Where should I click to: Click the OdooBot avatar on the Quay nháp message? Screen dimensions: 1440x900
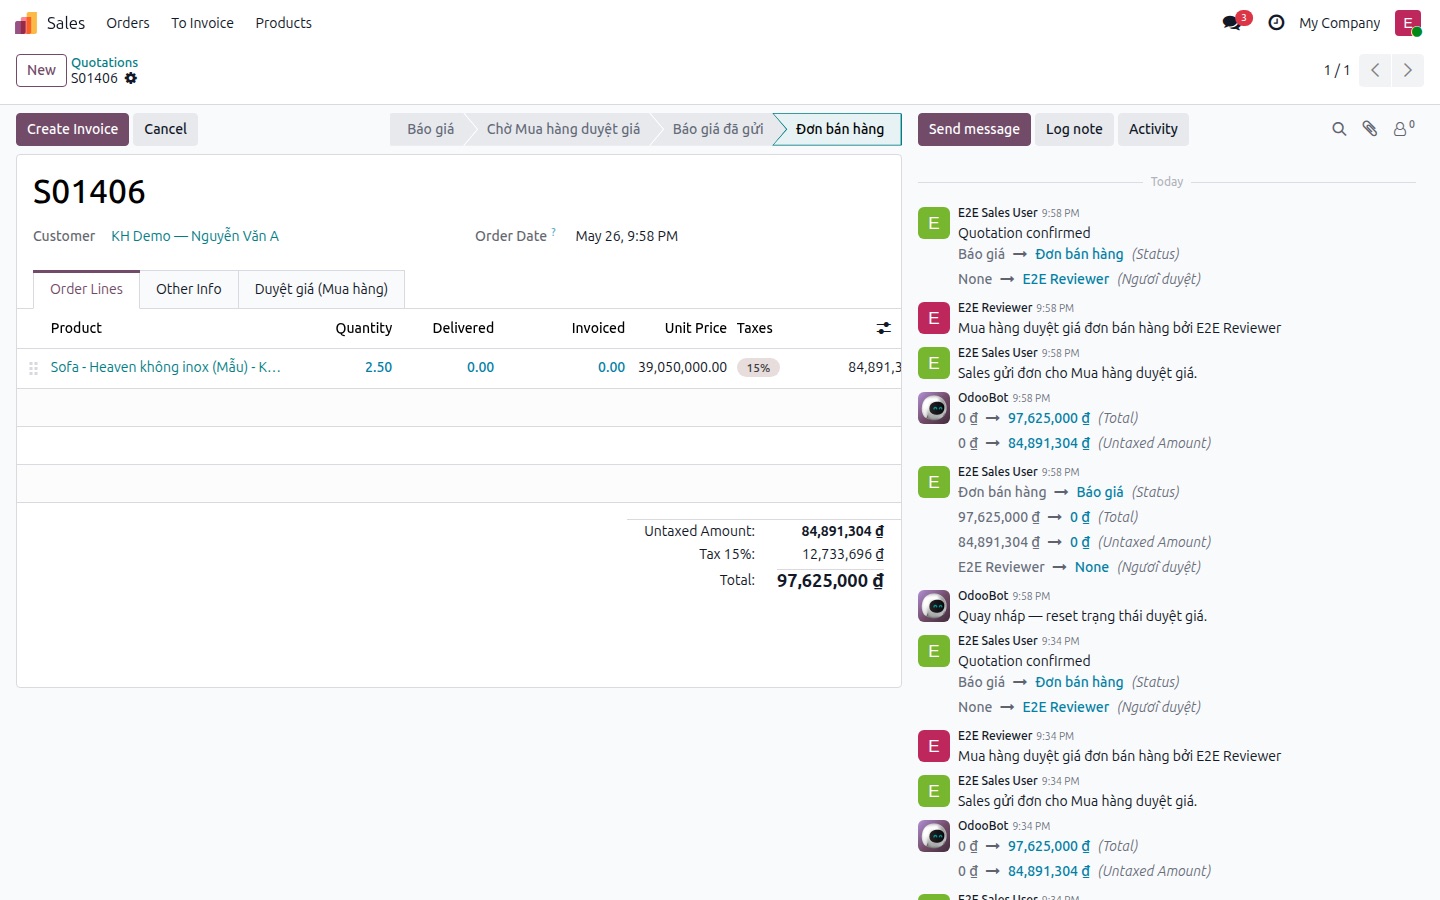pos(934,606)
